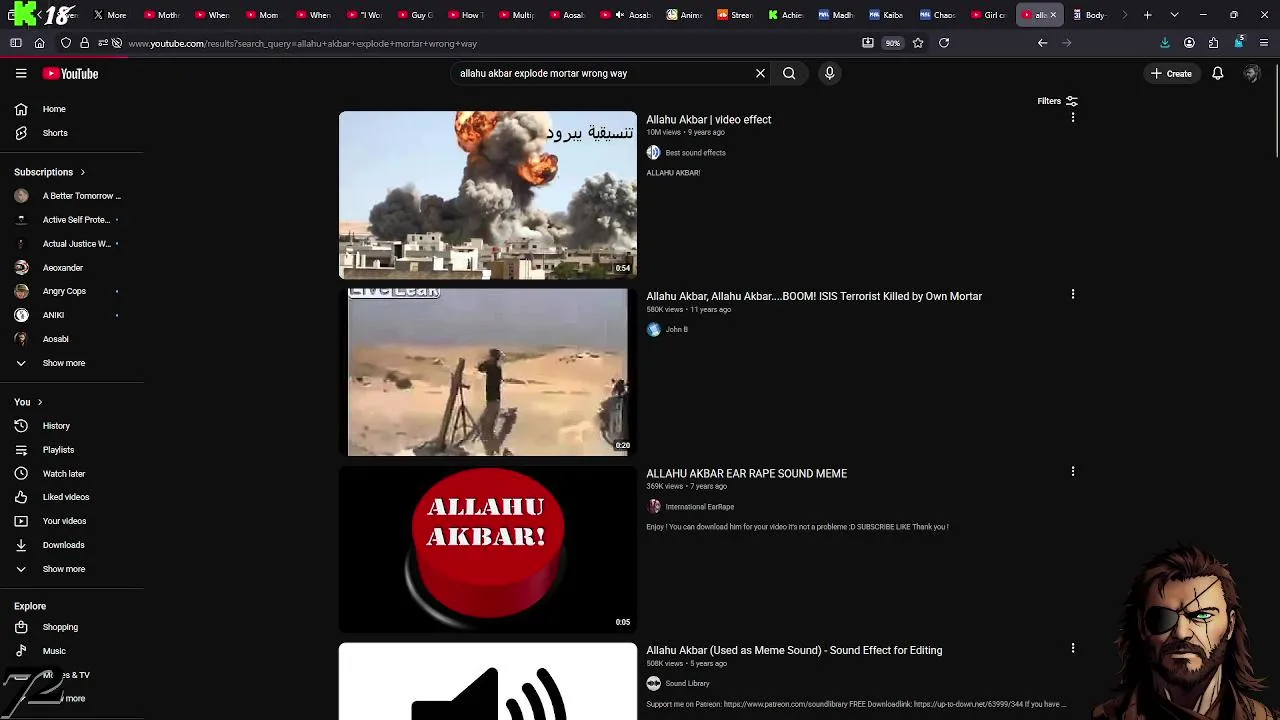Open the Best sound effects channel
This screenshot has width=1280, height=720.
point(695,153)
